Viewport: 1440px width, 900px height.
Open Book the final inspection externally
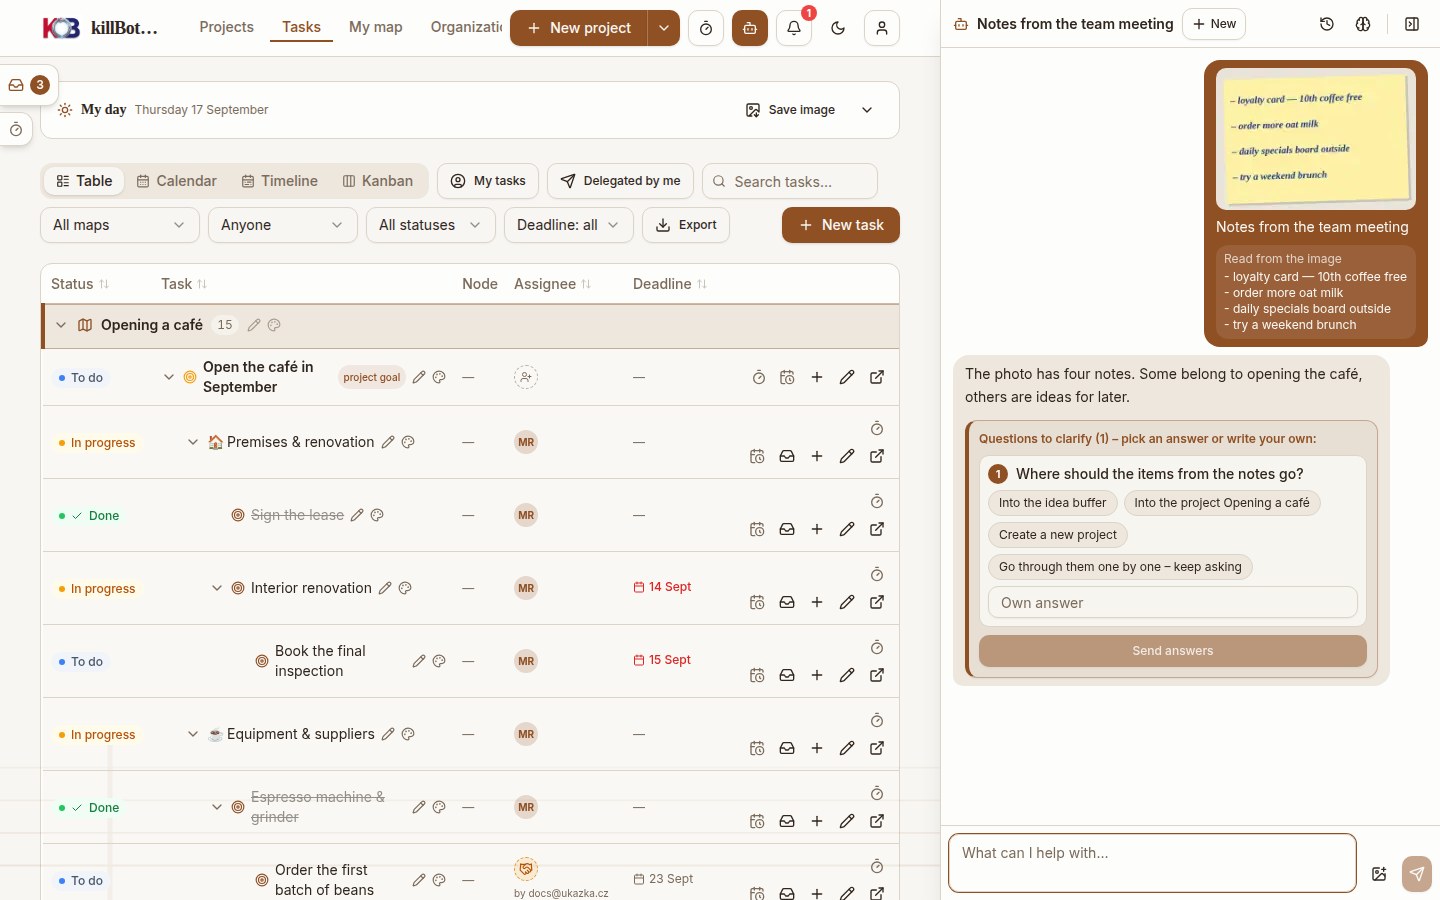[x=877, y=675]
